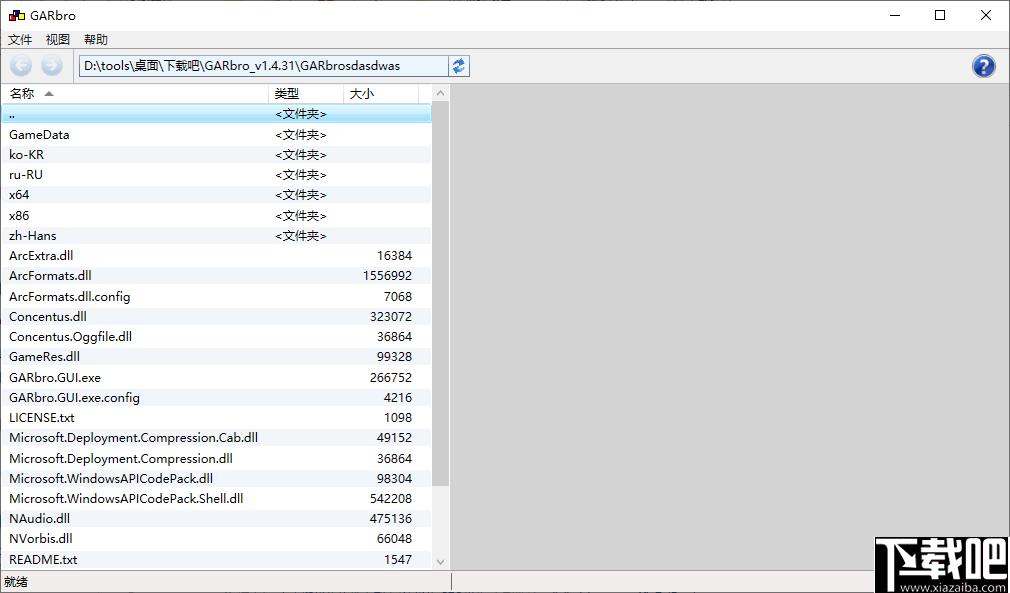Click the 1556992 size value
This screenshot has height=593, width=1010.
pyautogui.click(x=387, y=276)
